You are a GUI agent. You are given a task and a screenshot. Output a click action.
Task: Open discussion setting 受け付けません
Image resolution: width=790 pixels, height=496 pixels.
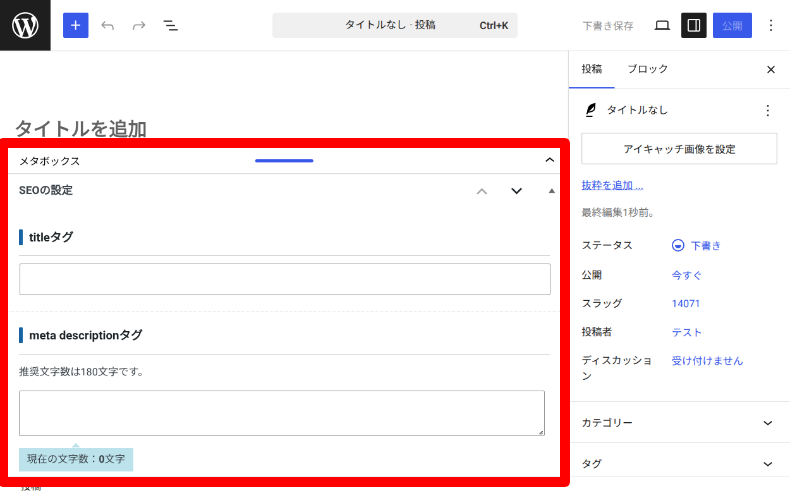[707, 360]
